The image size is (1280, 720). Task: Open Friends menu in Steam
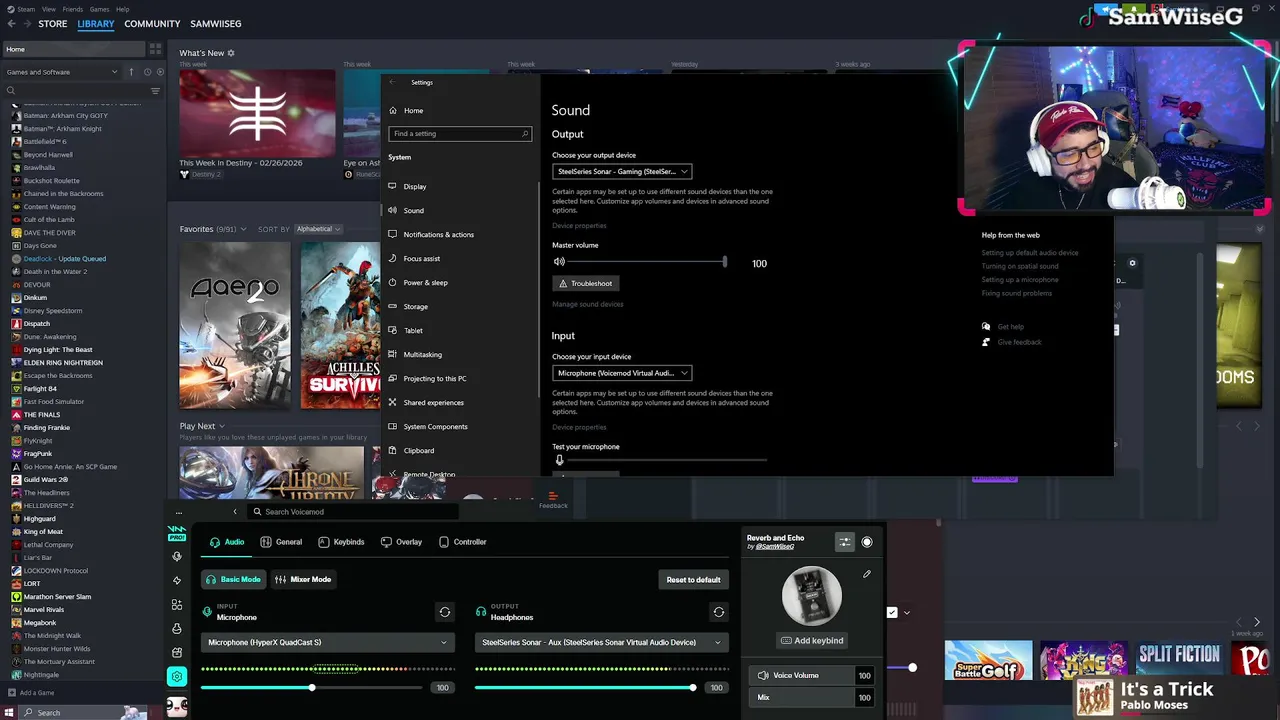click(73, 9)
